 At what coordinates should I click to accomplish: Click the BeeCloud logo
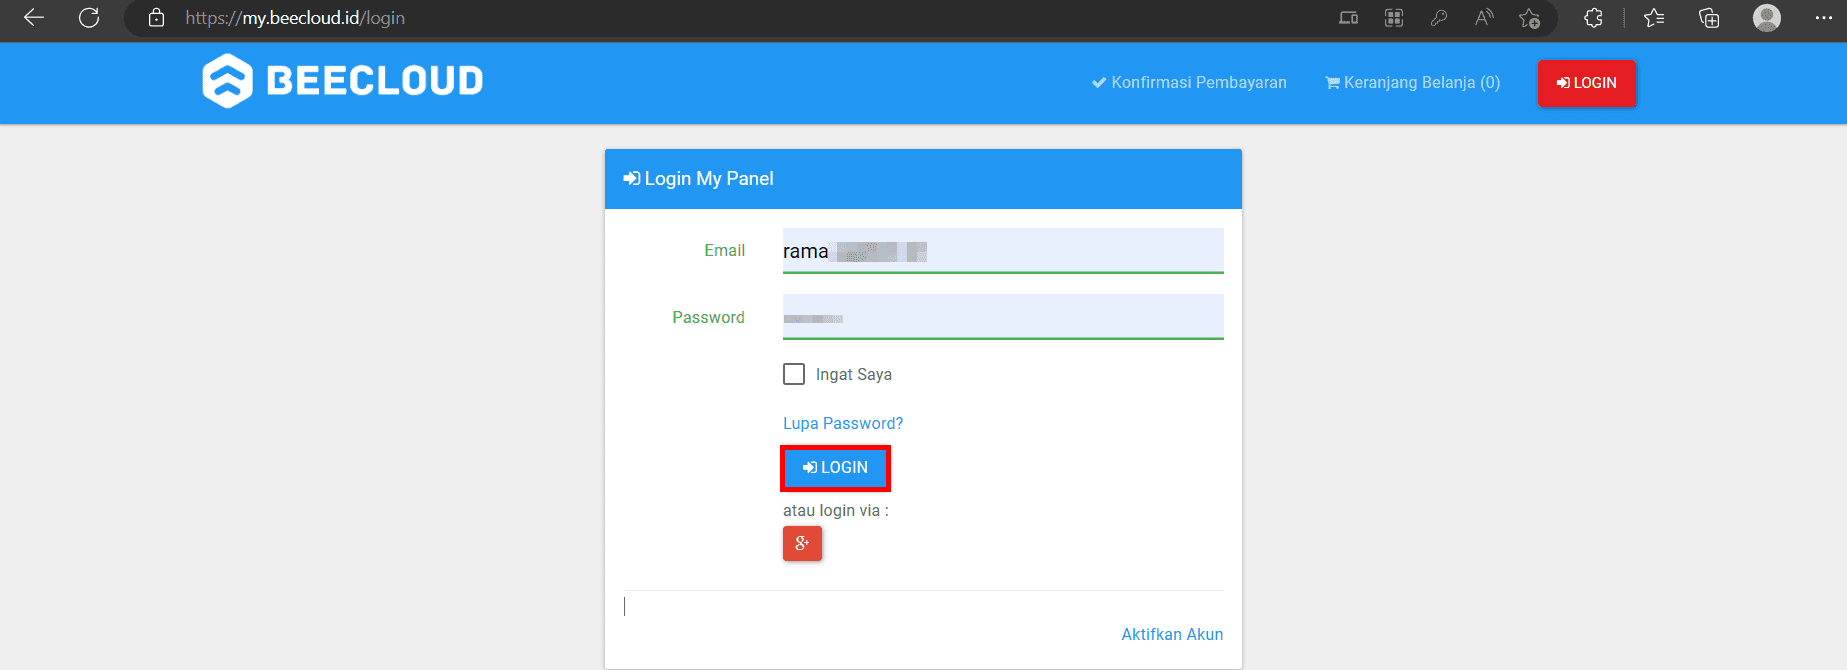click(x=343, y=81)
